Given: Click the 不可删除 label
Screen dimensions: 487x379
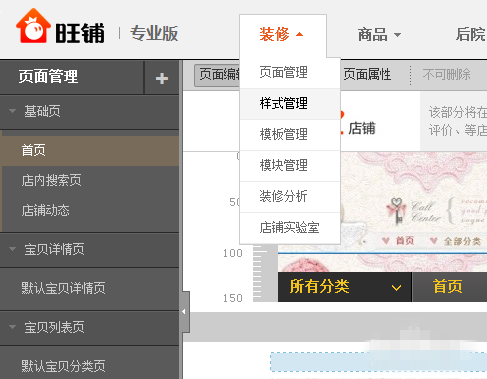Looking at the screenshot, I should pos(446,74).
